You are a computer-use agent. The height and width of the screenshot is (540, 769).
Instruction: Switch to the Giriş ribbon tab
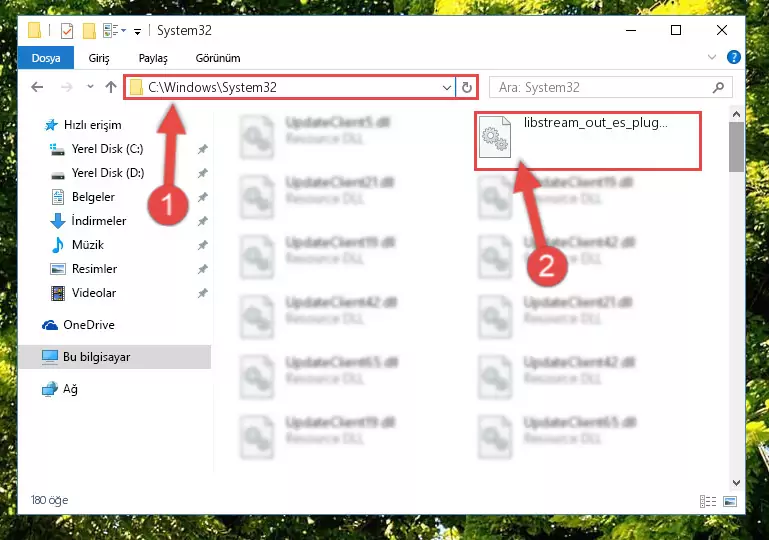tap(99, 58)
